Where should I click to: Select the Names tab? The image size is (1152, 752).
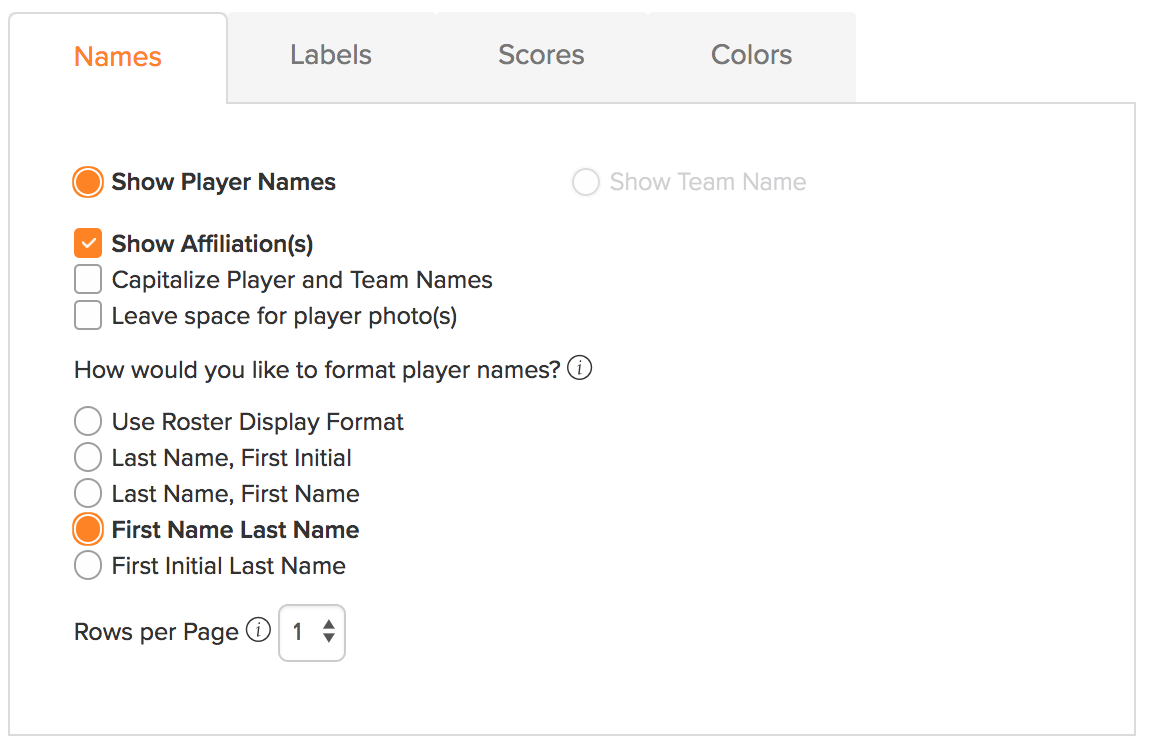118,57
